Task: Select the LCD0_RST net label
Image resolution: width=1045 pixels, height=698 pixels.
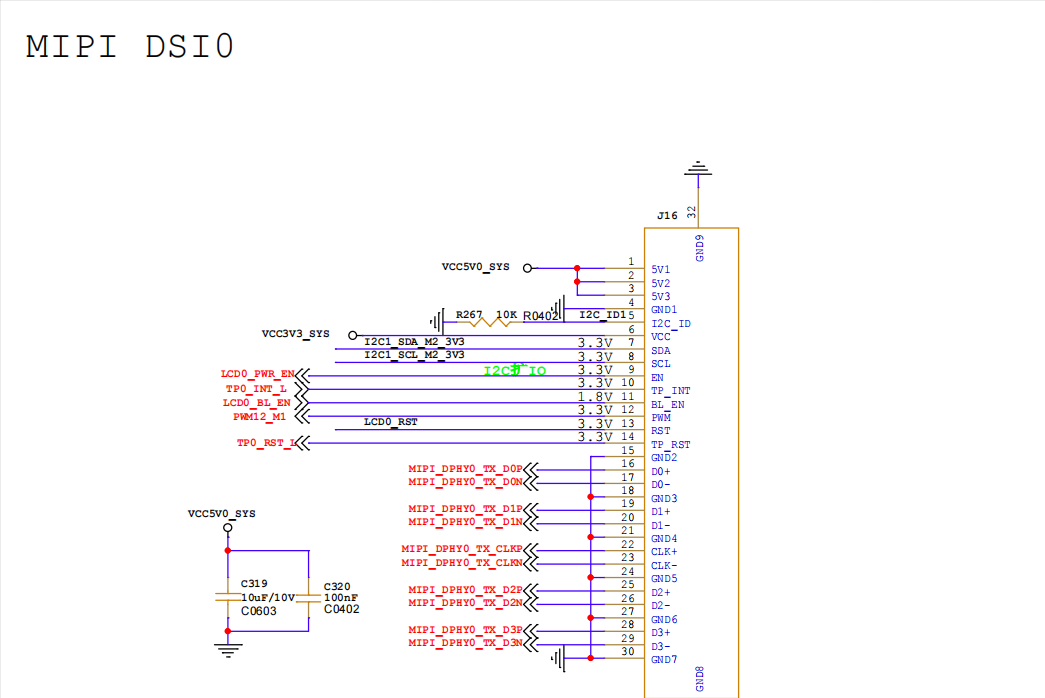Action: (391, 422)
